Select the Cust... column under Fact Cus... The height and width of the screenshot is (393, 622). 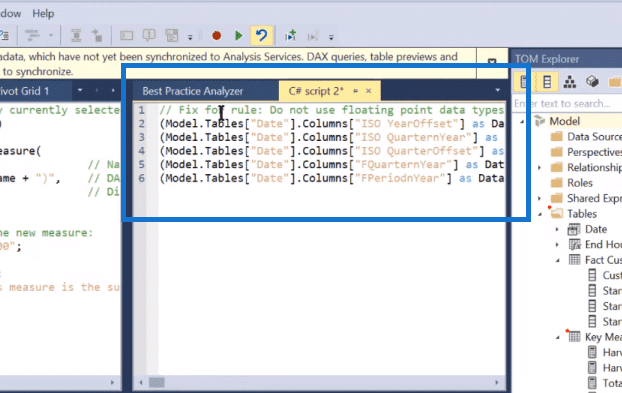(612, 276)
